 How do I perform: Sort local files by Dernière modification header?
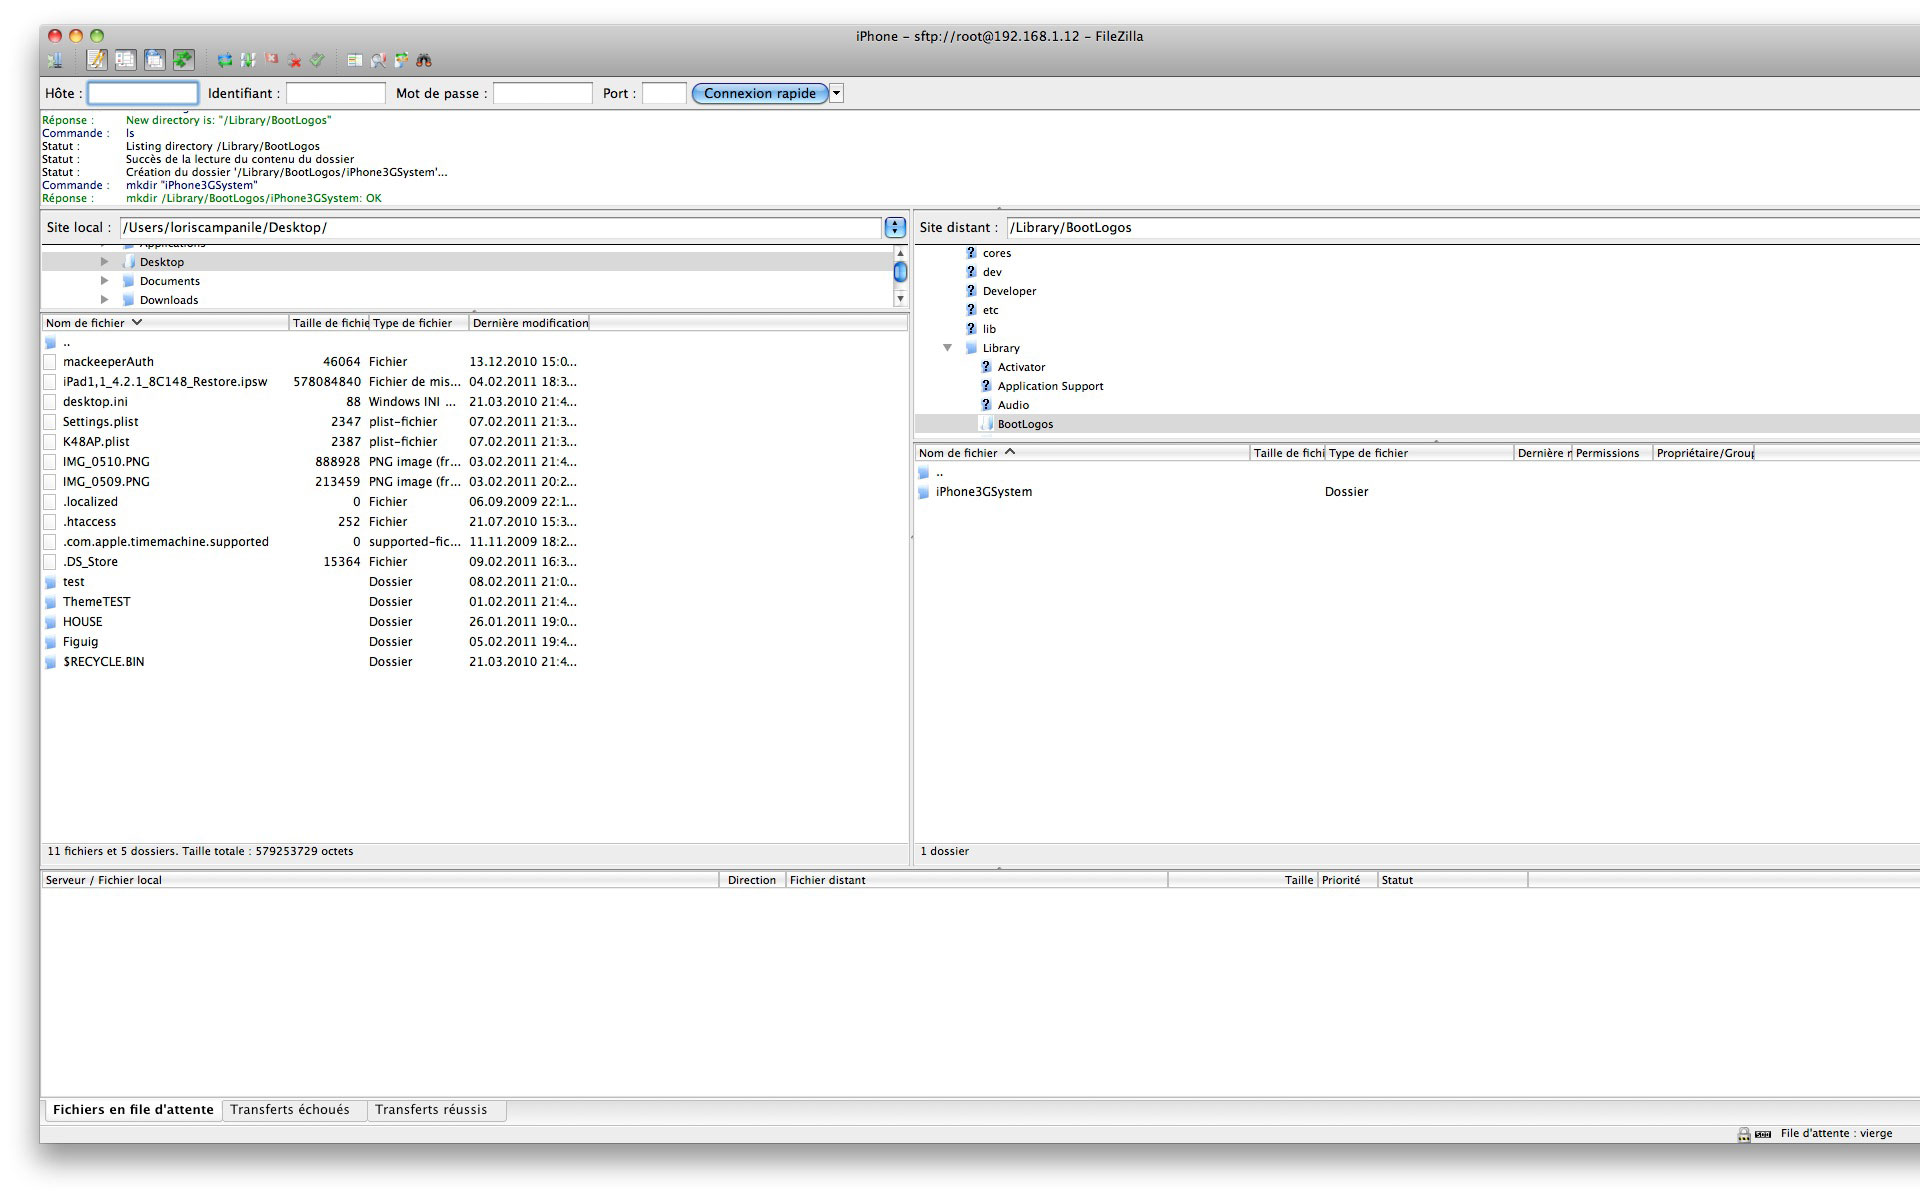click(x=529, y=323)
